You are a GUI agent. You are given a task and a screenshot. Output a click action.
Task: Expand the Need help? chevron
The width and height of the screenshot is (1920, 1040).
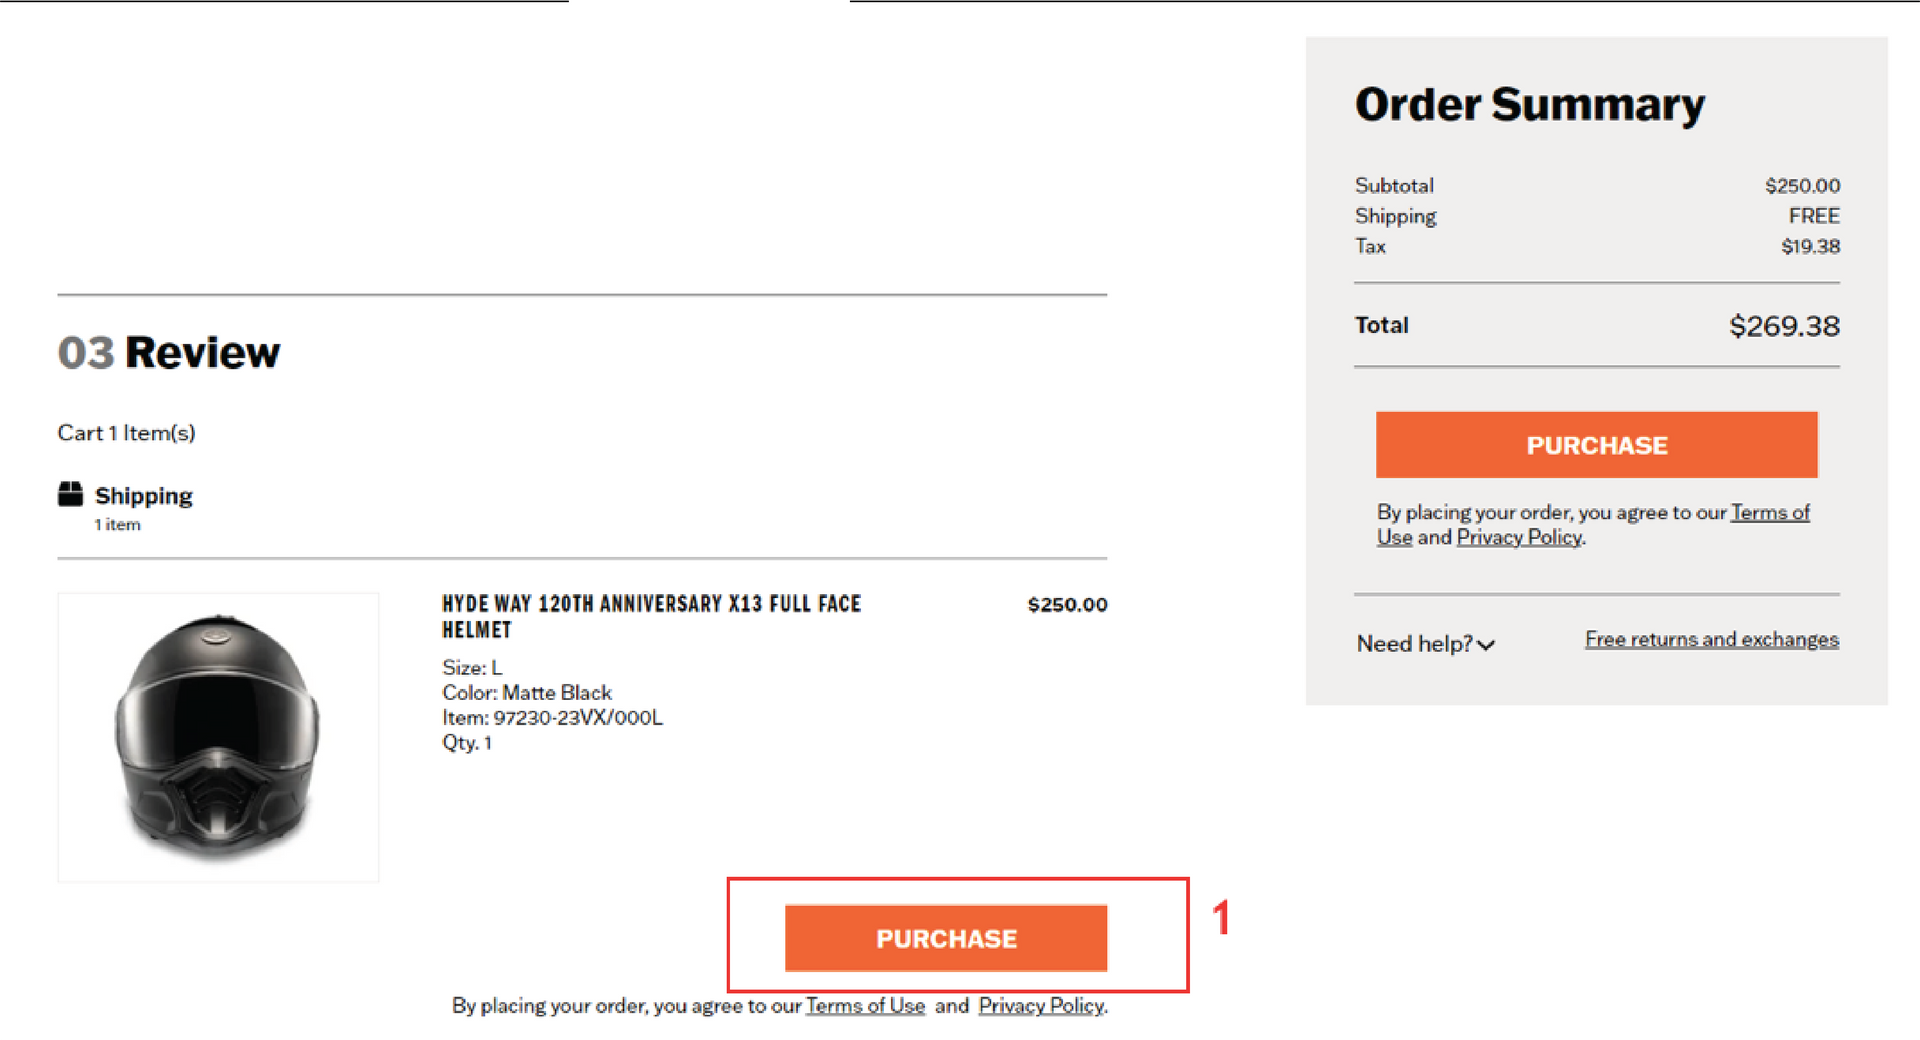click(x=1486, y=645)
